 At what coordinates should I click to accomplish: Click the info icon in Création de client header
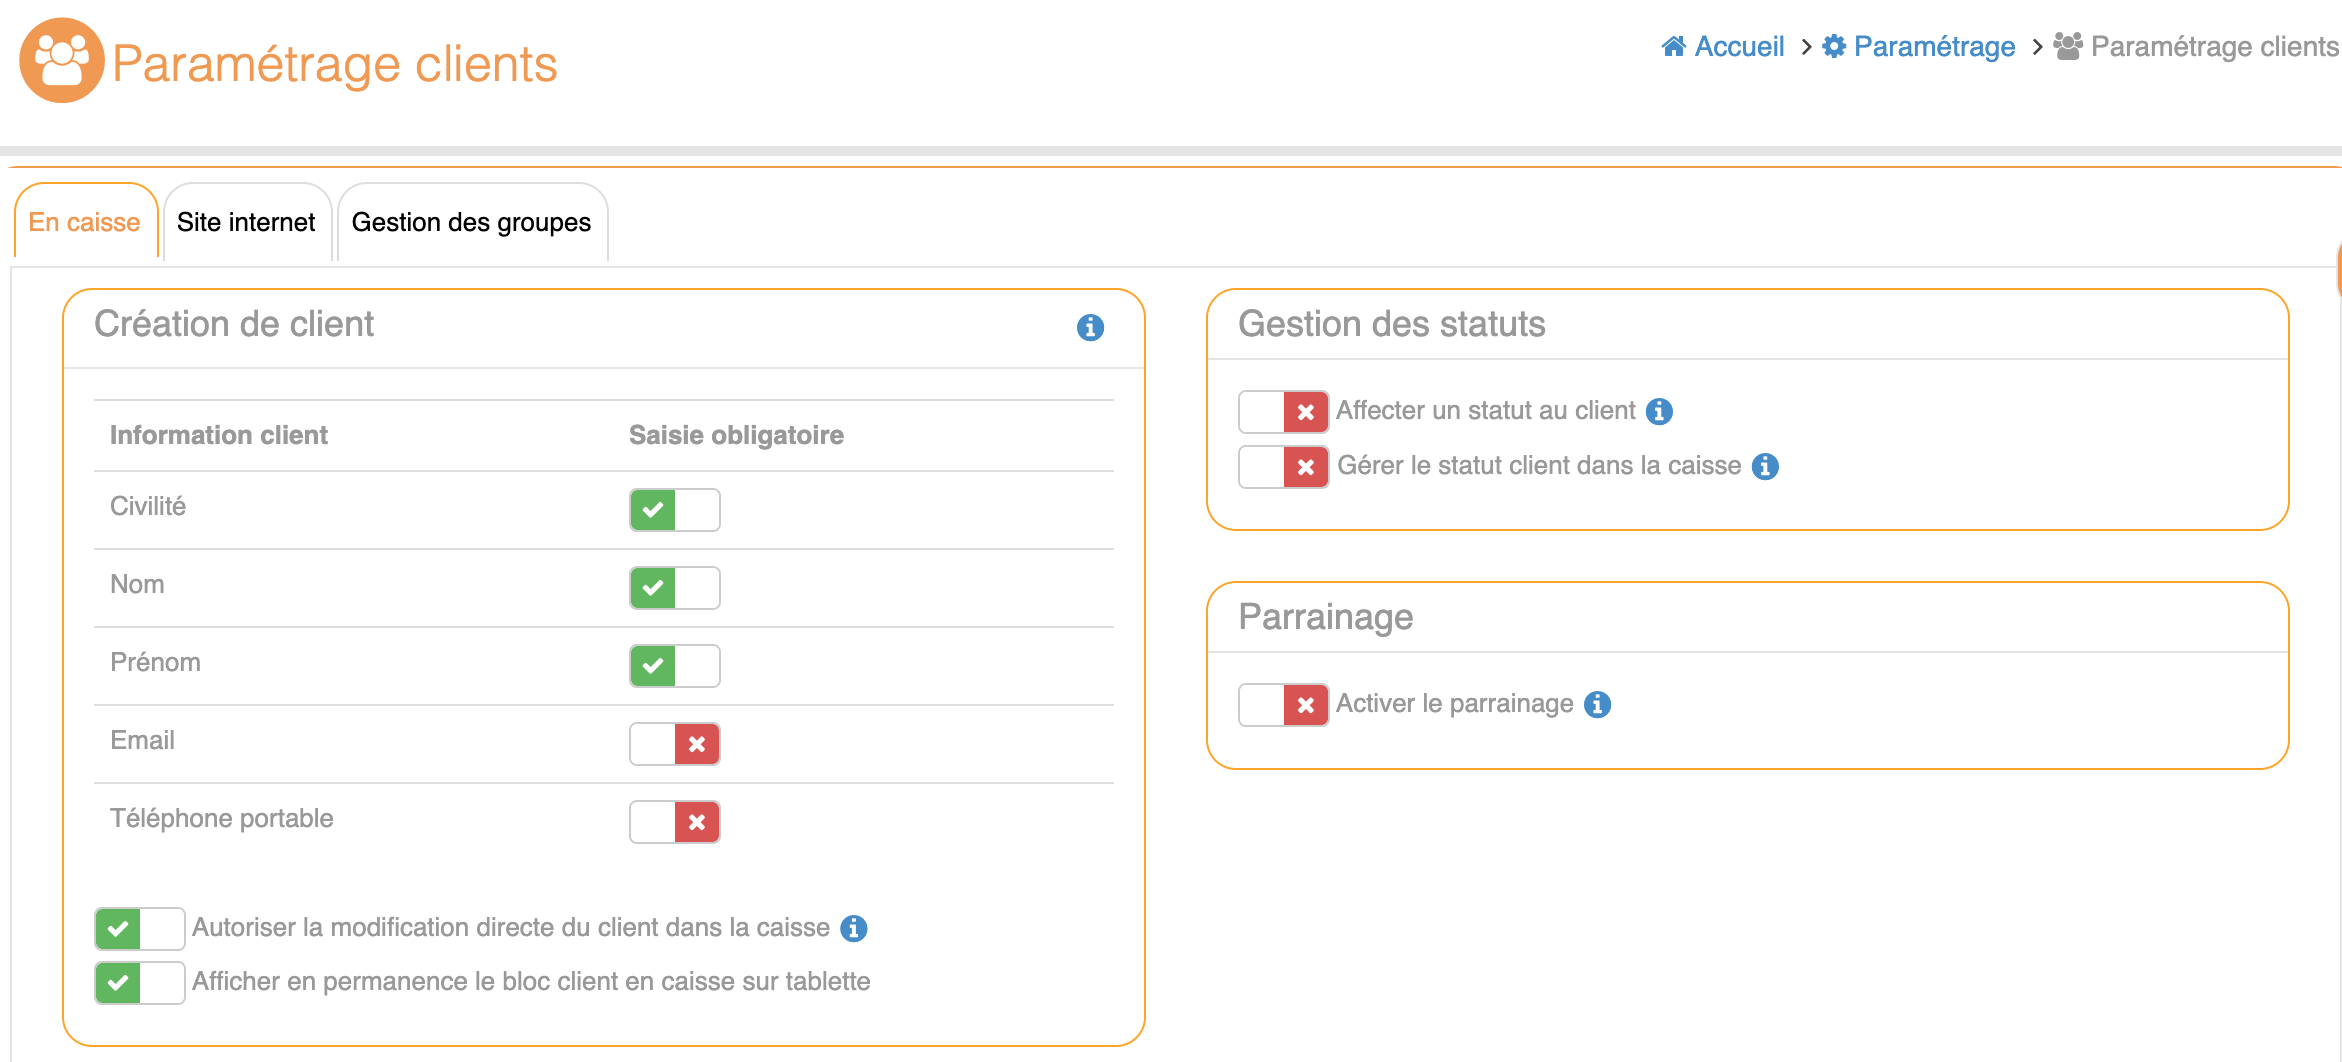pyautogui.click(x=1090, y=327)
